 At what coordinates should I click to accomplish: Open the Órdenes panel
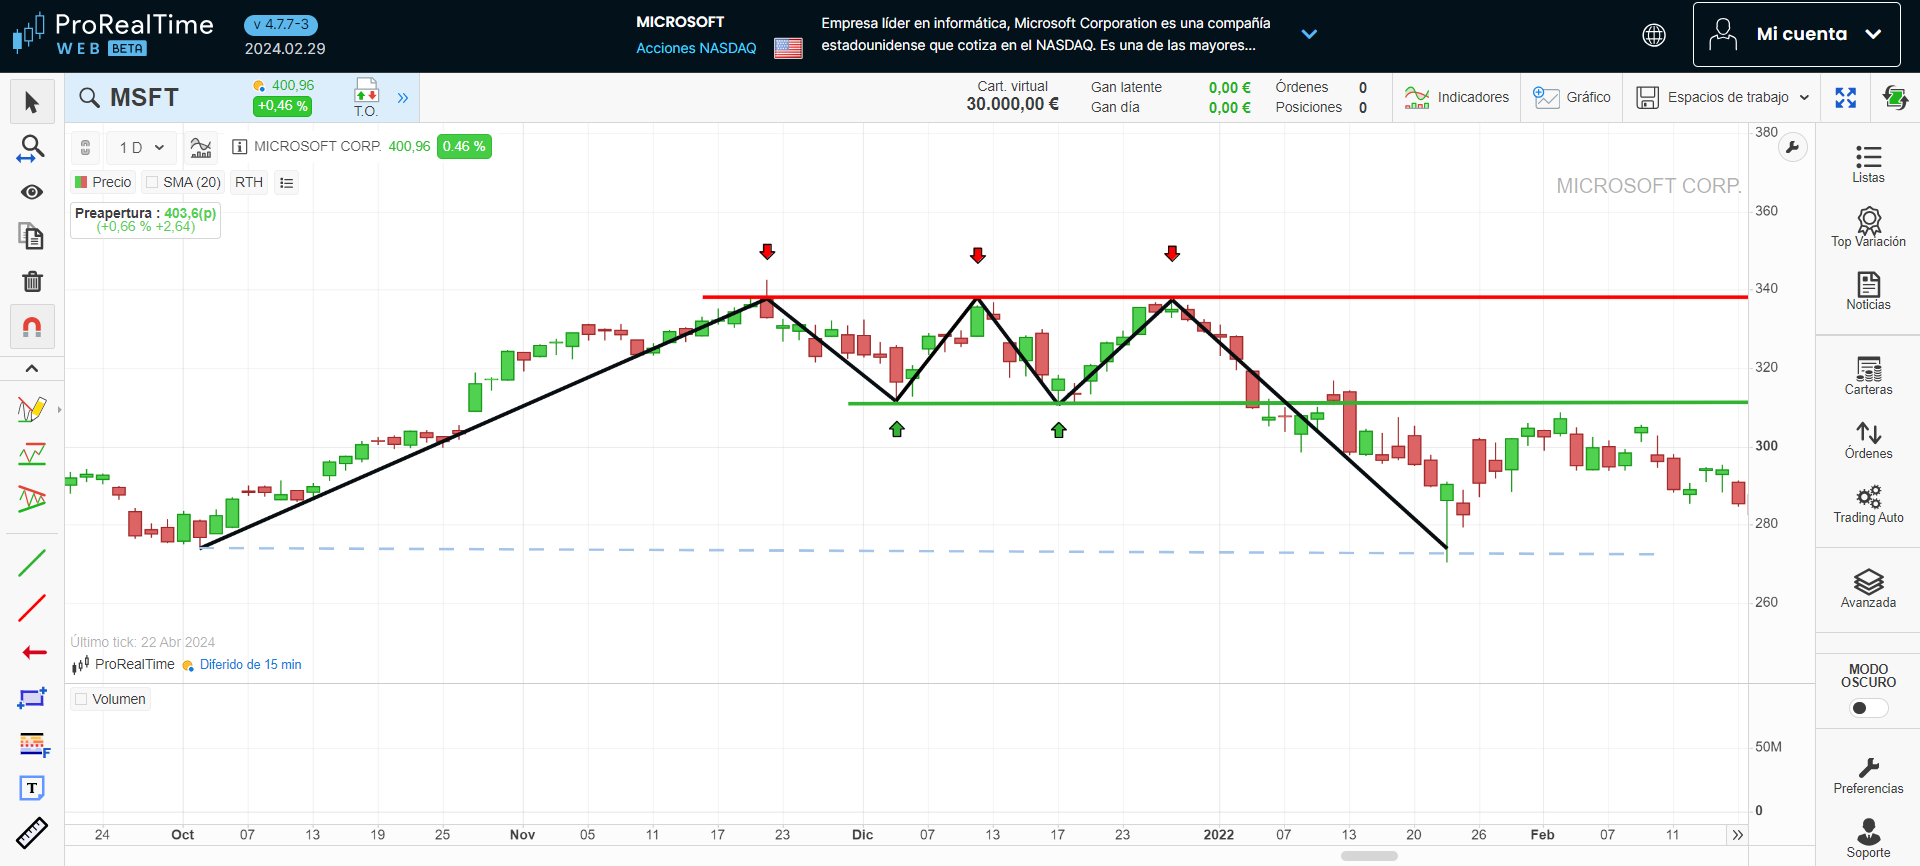(1868, 440)
